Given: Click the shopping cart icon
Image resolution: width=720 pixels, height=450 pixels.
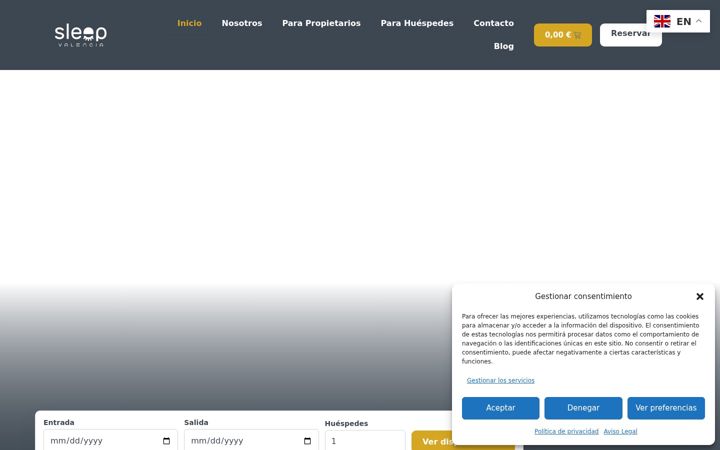Looking at the screenshot, I should pos(577,35).
